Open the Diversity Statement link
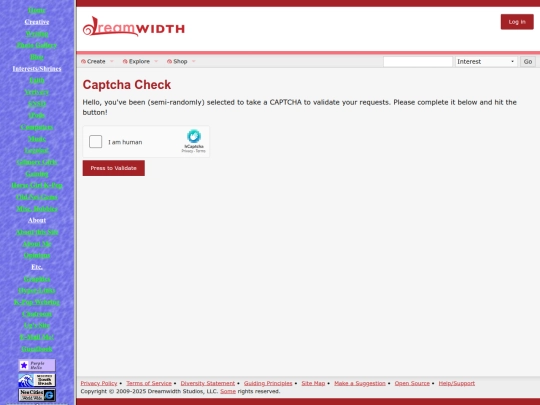The width and height of the screenshot is (540, 405). click(208, 383)
